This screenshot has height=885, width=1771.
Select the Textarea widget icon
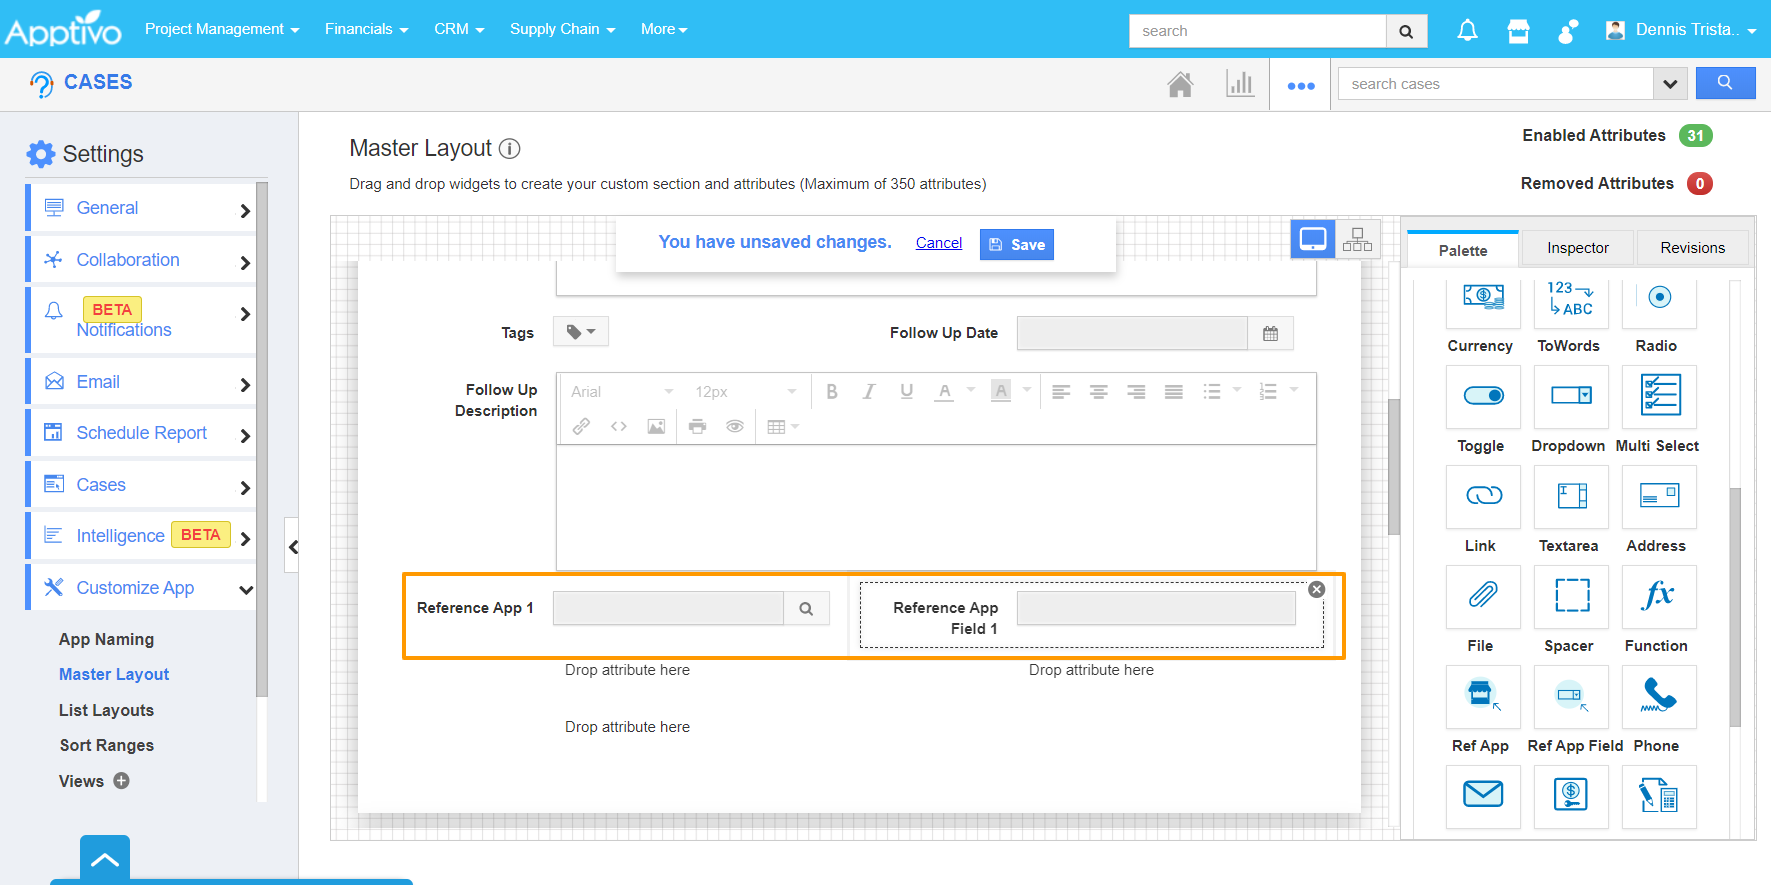[x=1570, y=496]
